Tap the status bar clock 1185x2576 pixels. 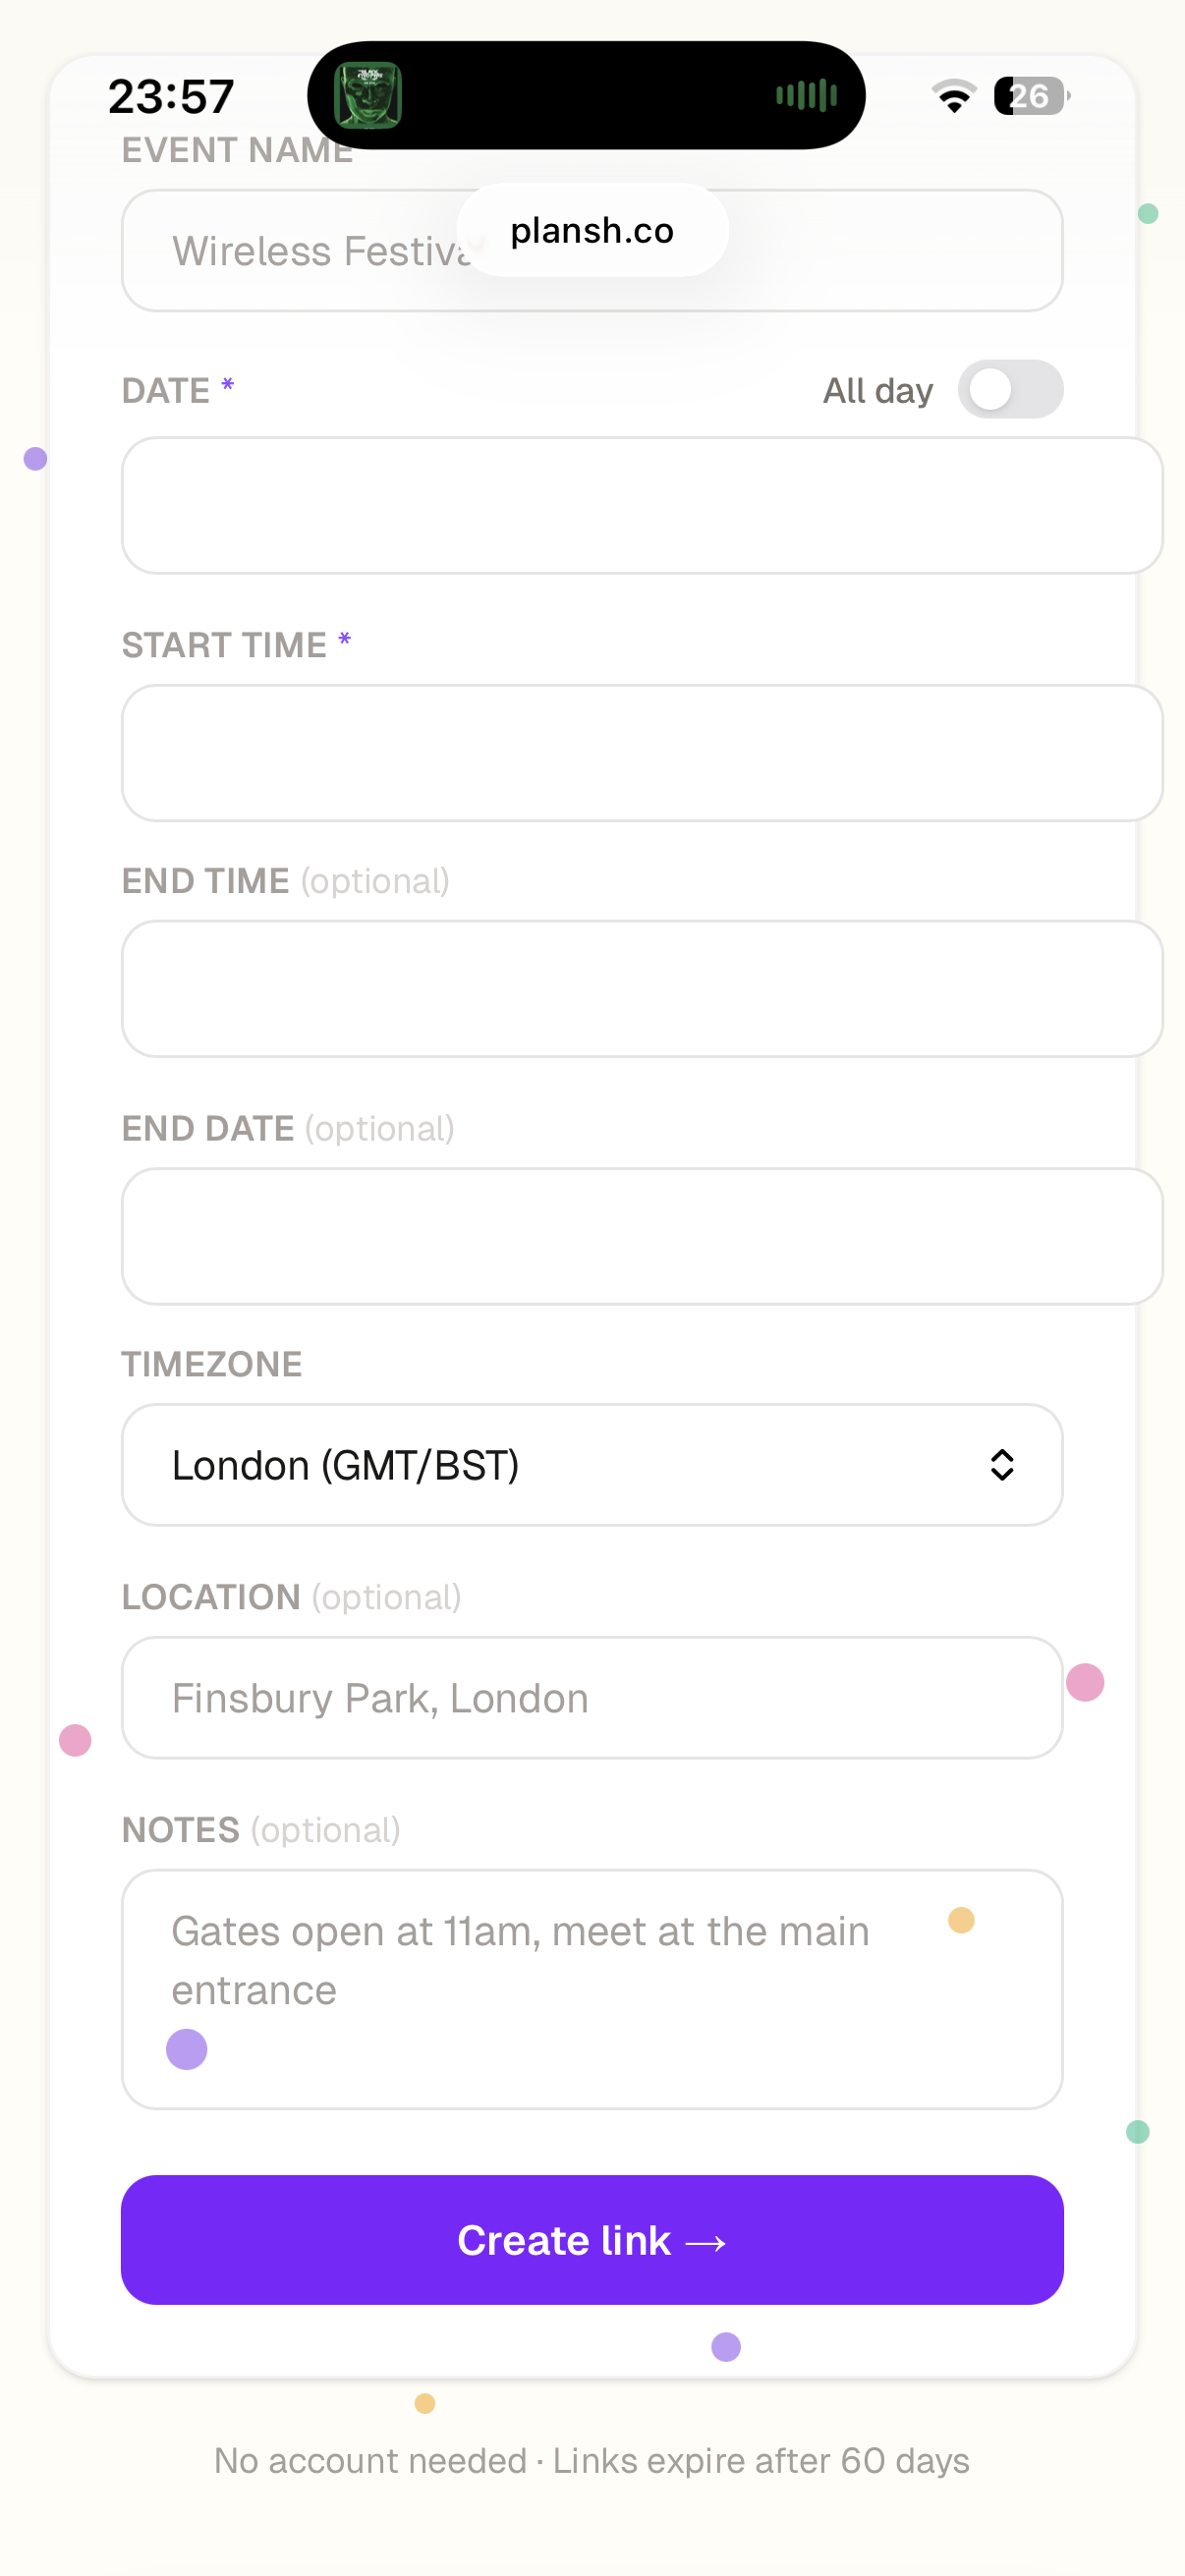tap(171, 97)
